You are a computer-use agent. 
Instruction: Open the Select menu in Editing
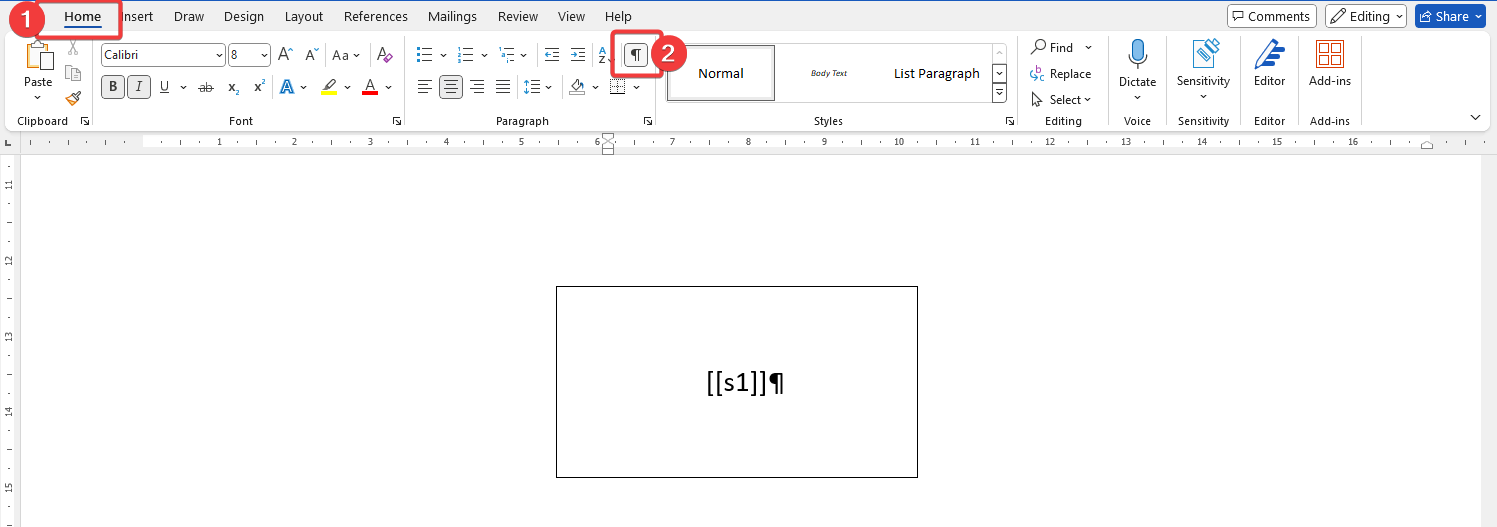(1061, 100)
